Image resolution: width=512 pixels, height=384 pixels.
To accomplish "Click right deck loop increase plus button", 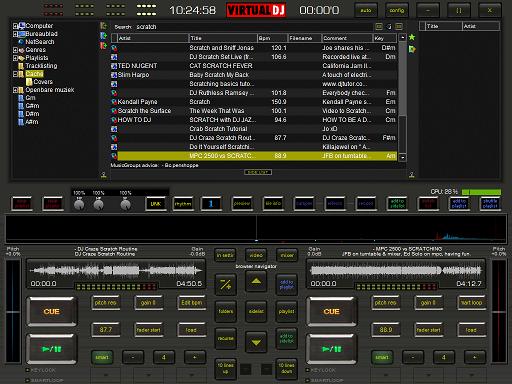I will click(474, 357).
